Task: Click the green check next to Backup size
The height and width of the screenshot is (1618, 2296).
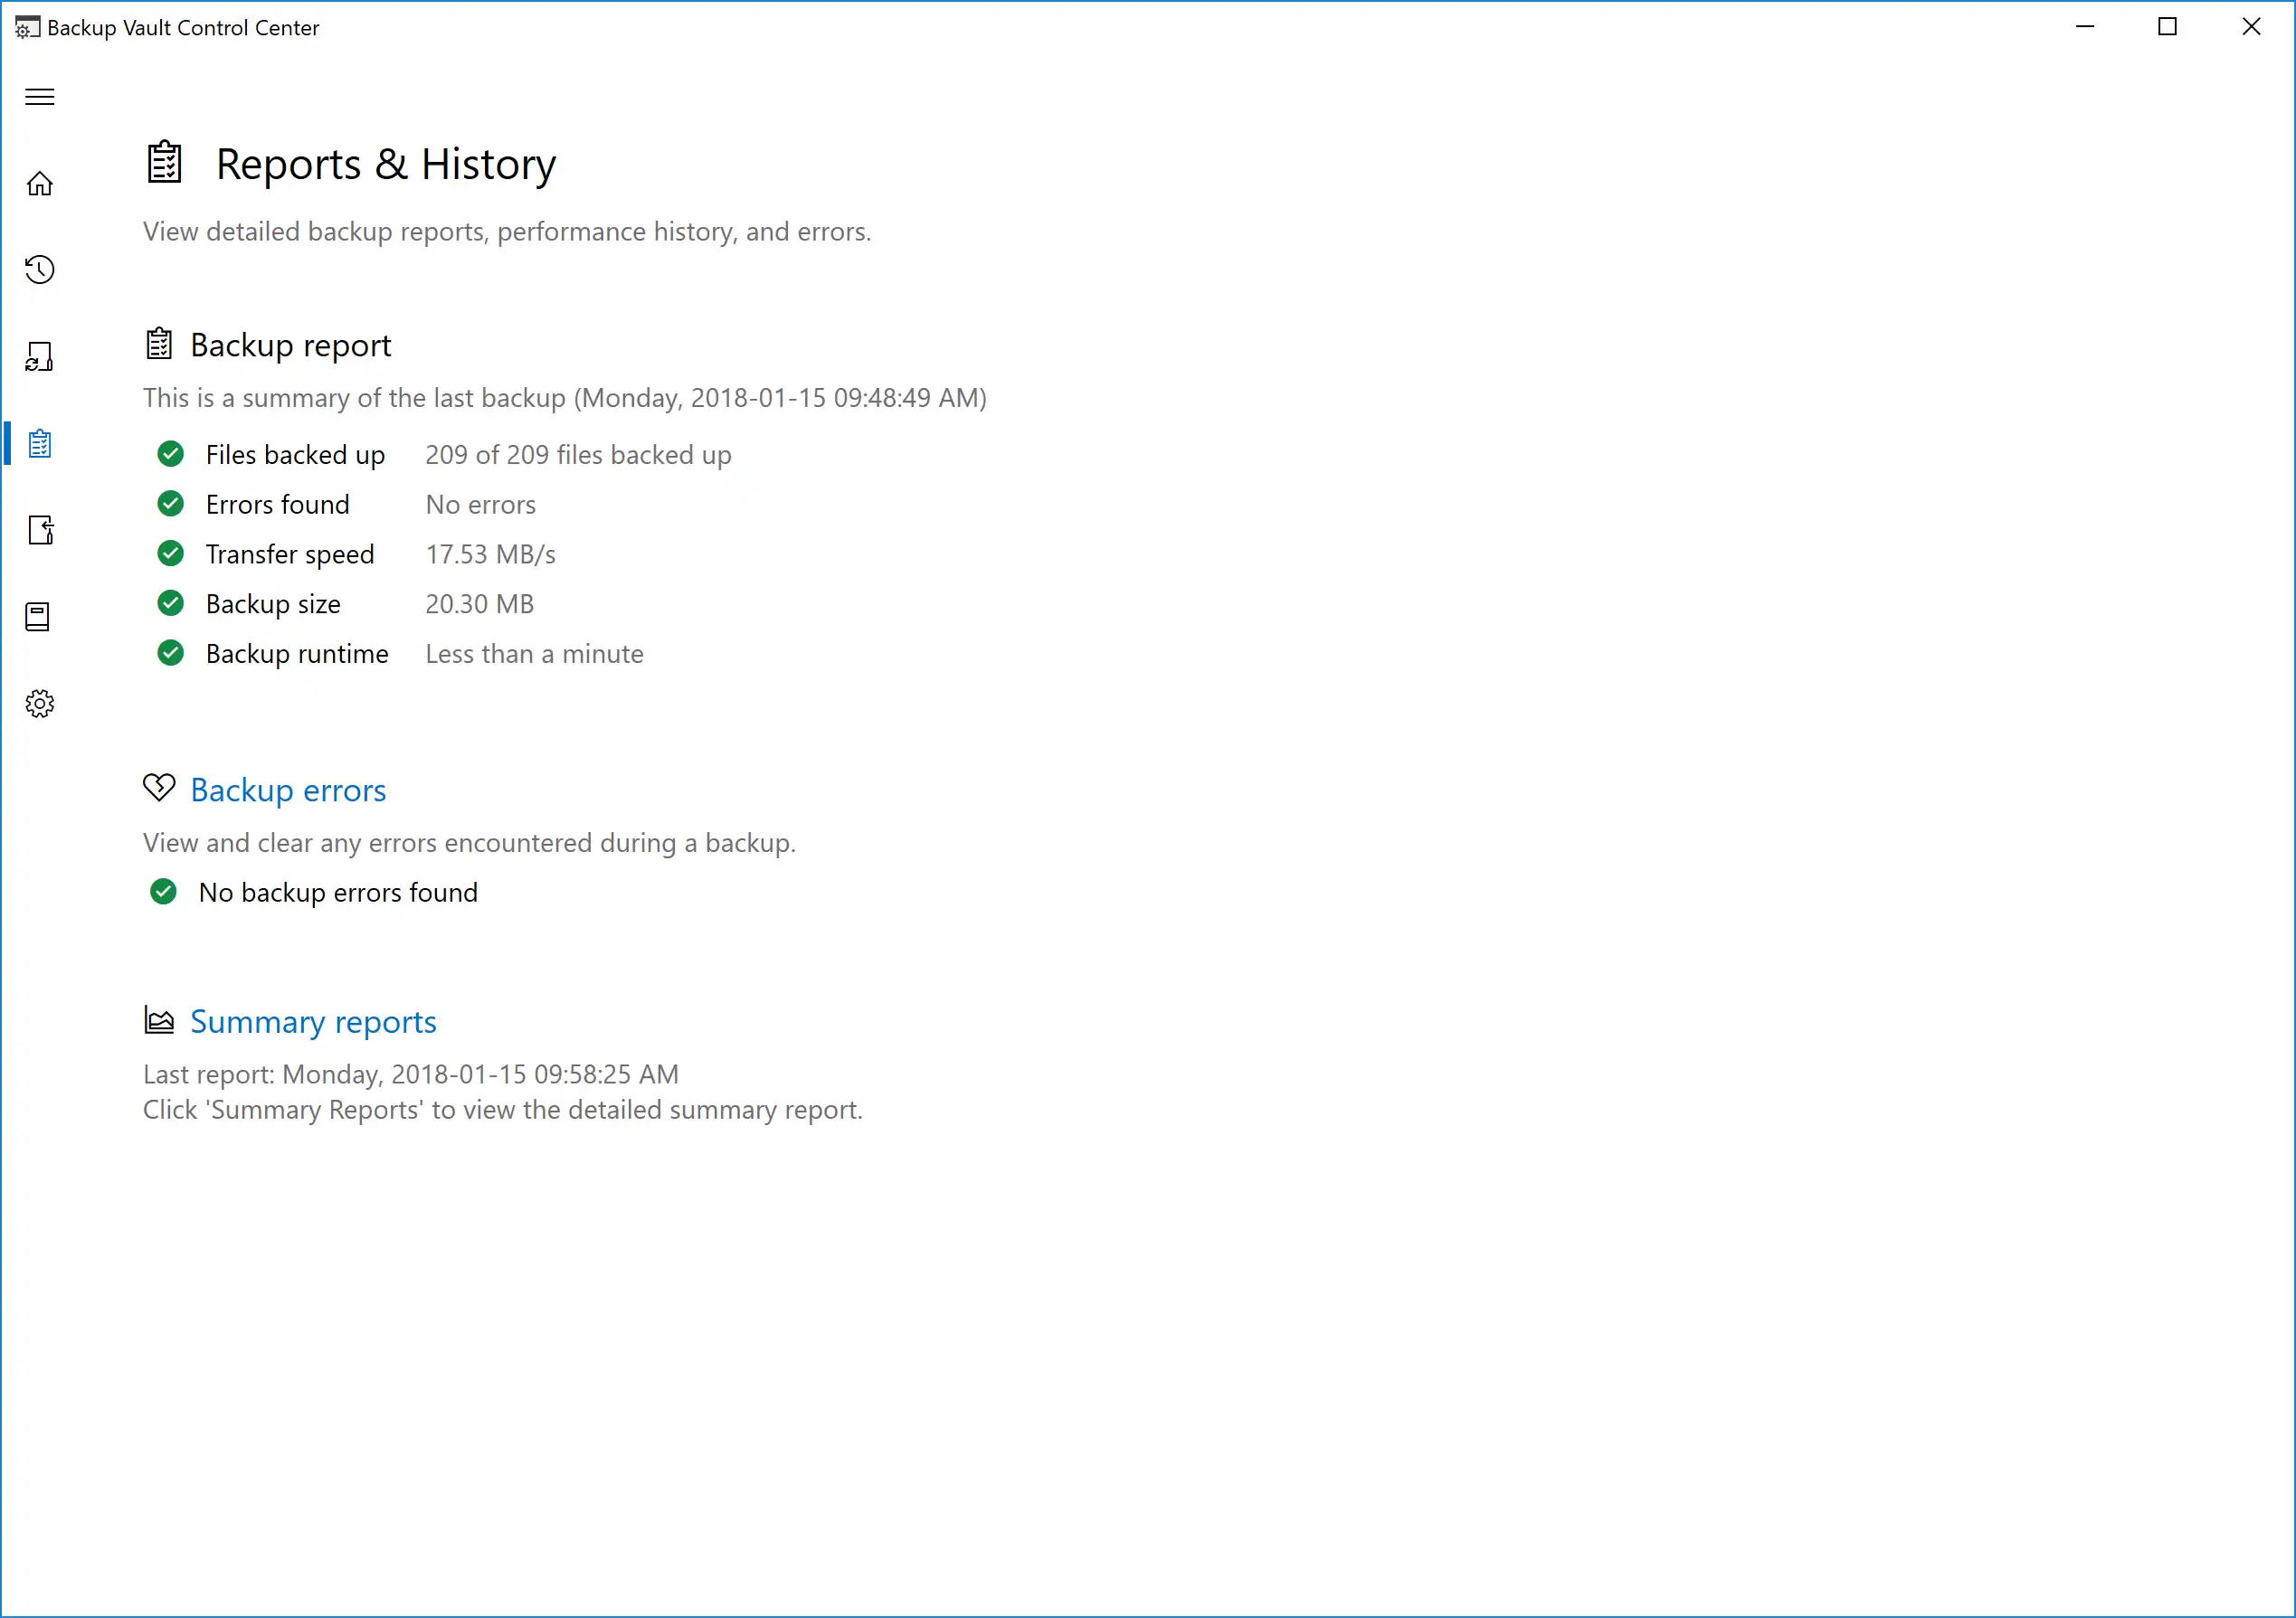Action: click(171, 604)
